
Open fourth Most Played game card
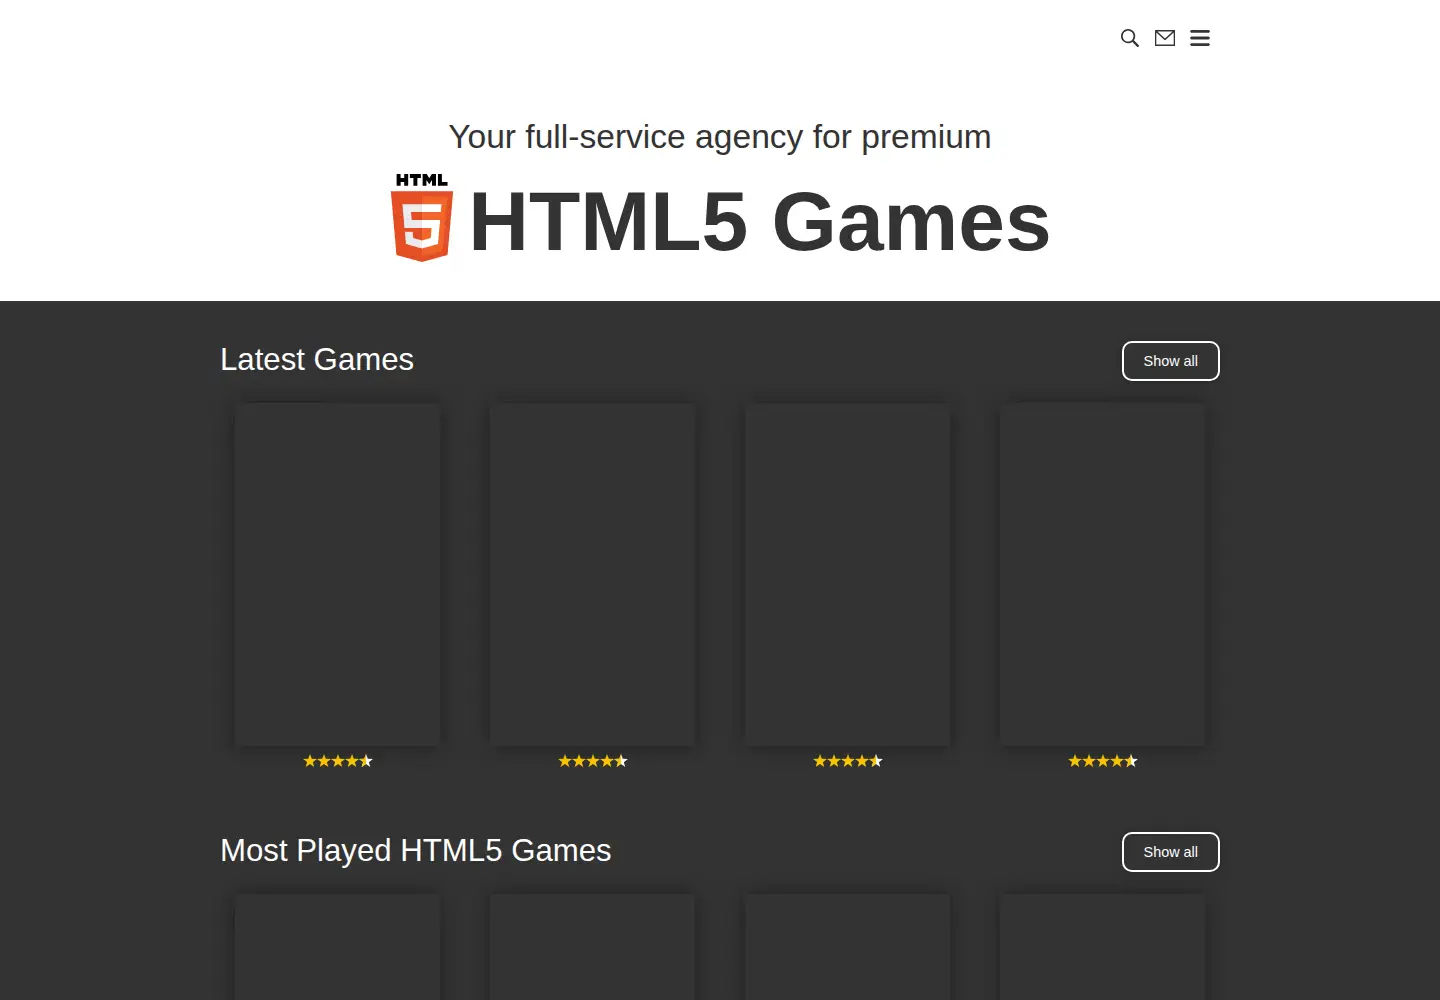1103,947
